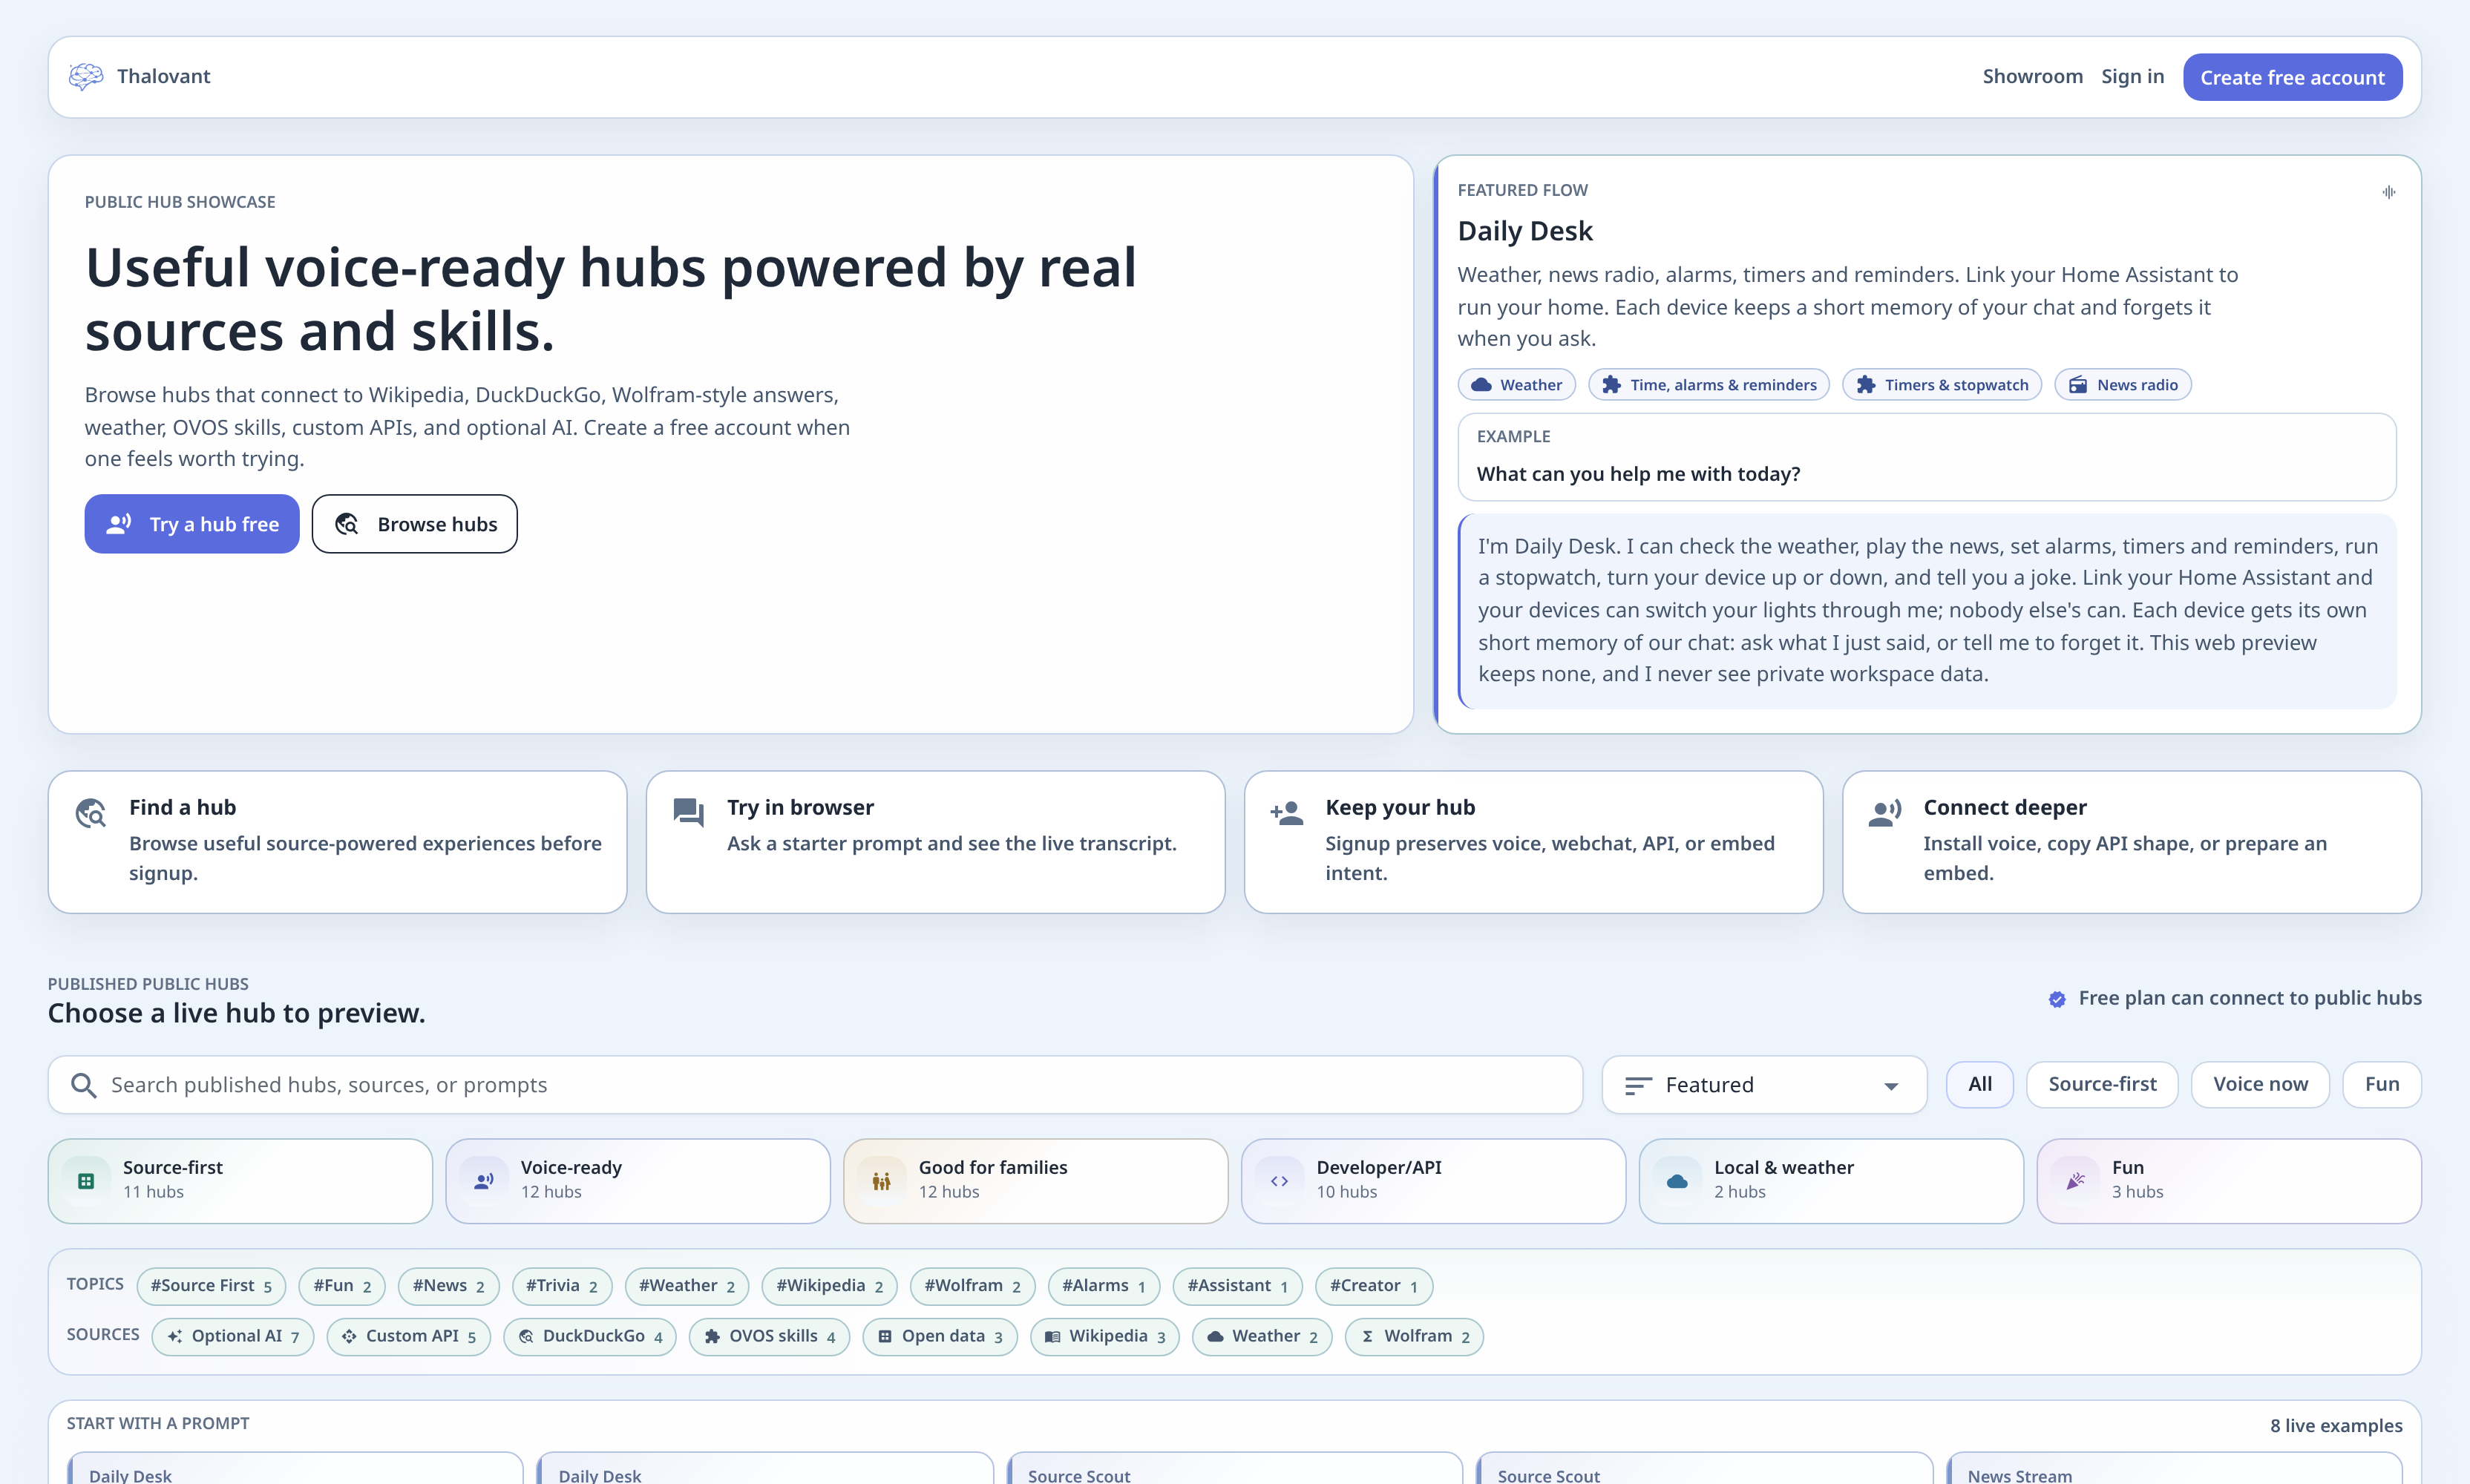Click the Source-first grid category icon
Screen dimensions: 2470x1484
point(86,1181)
